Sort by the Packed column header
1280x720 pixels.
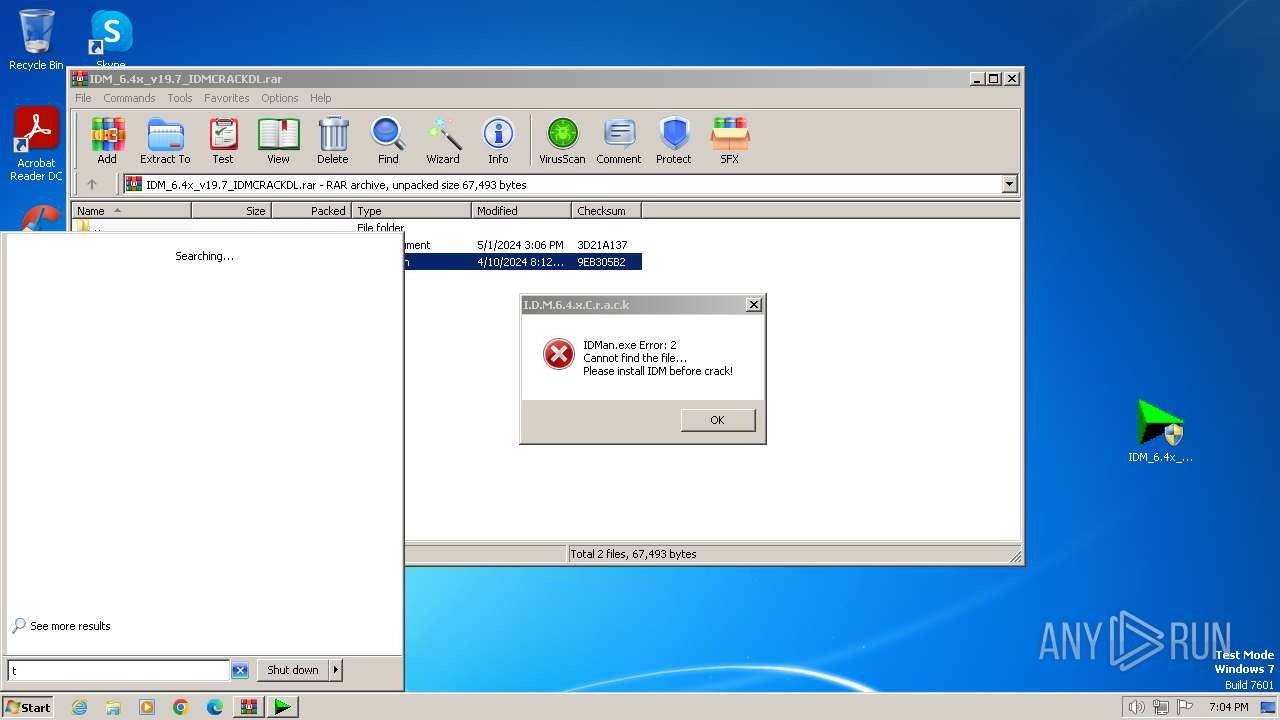pos(311,211)
